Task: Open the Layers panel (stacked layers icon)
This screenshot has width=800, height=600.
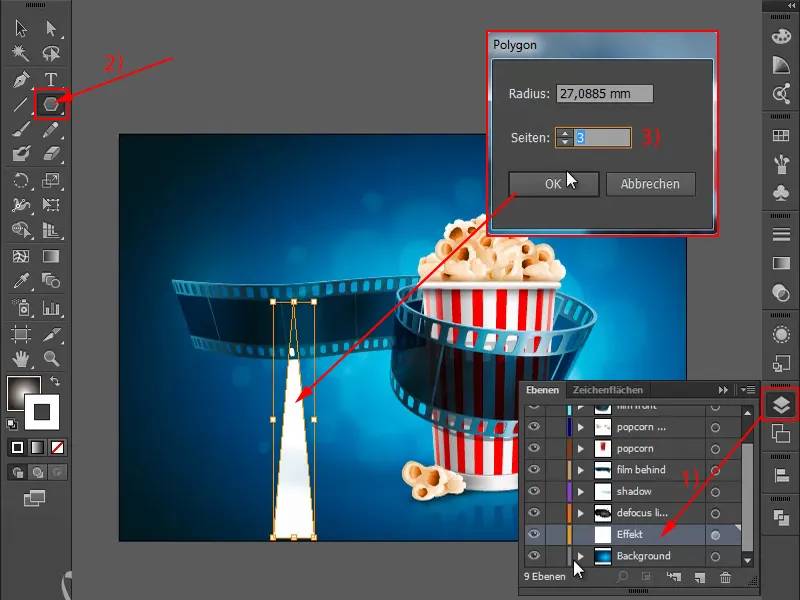Action: [781, 404]
